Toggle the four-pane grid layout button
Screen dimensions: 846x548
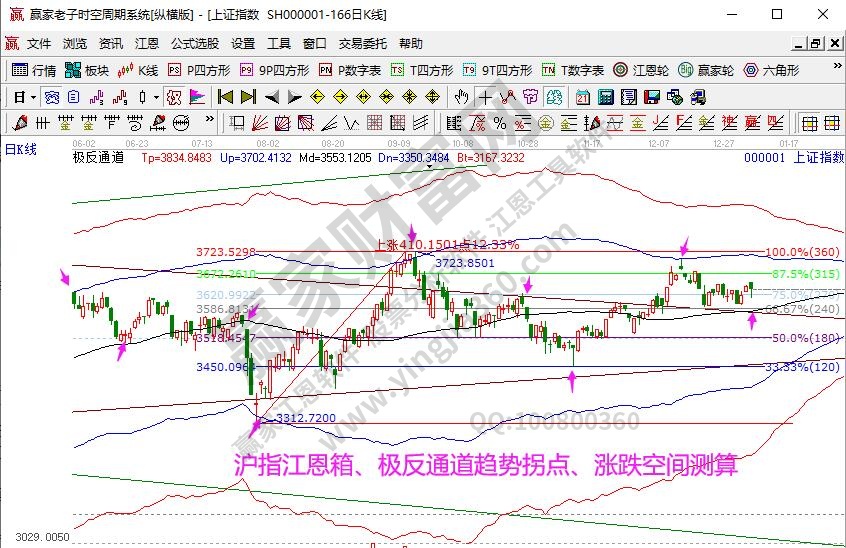809,123
